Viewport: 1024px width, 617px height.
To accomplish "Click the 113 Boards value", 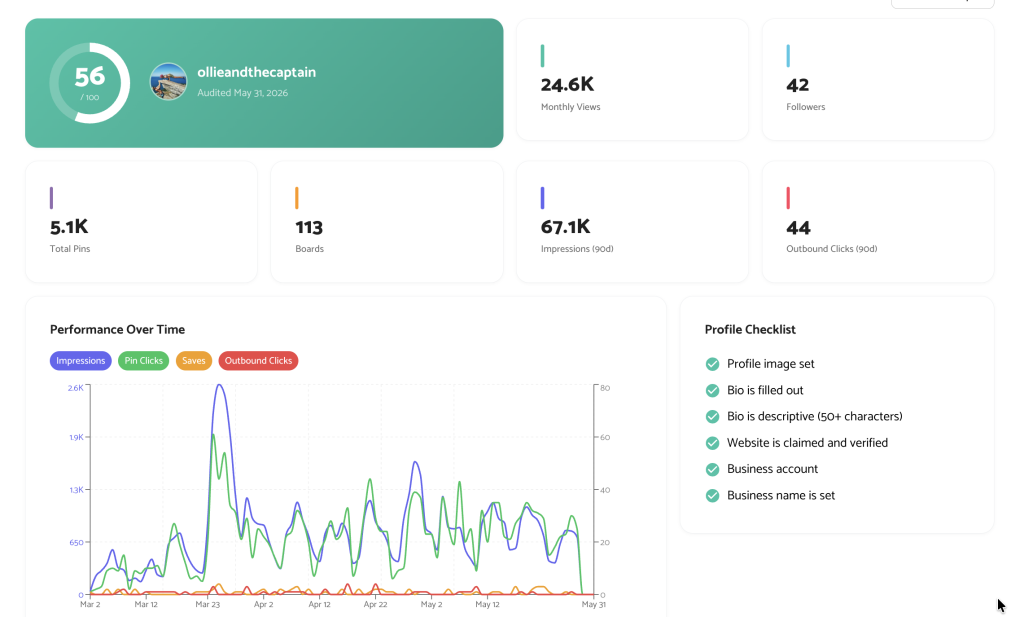I will coord(309,227).
